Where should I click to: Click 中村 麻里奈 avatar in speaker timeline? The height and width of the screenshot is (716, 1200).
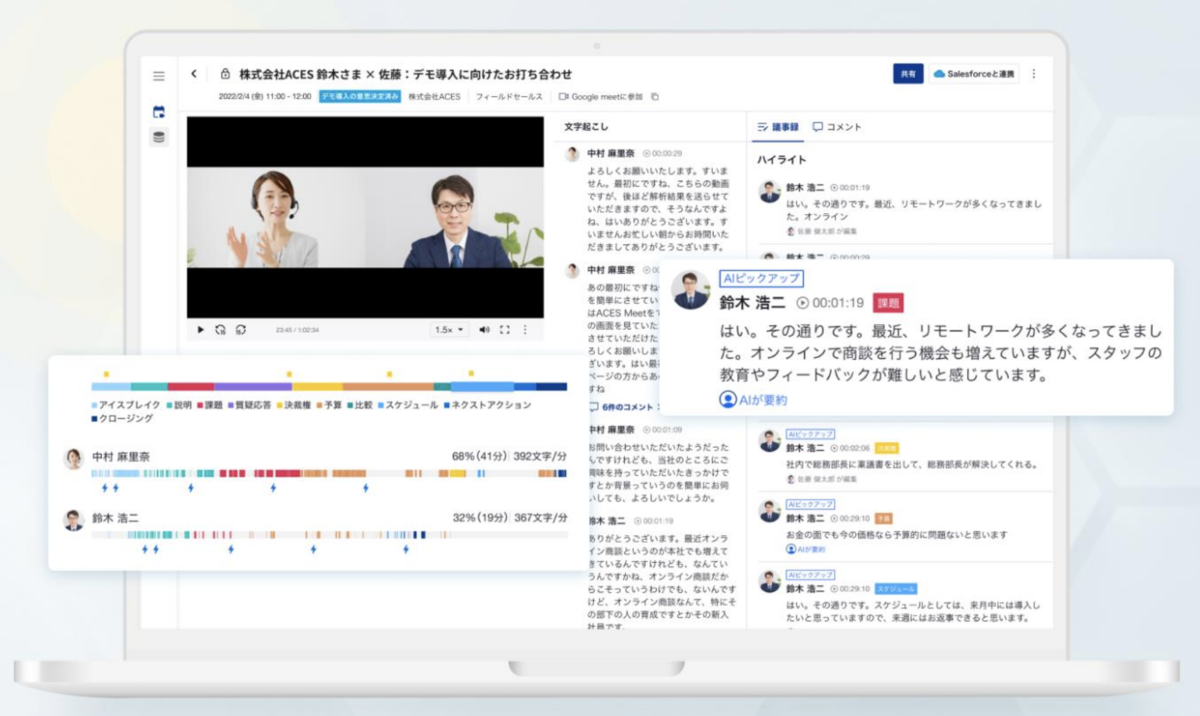(x=73, y=458)
